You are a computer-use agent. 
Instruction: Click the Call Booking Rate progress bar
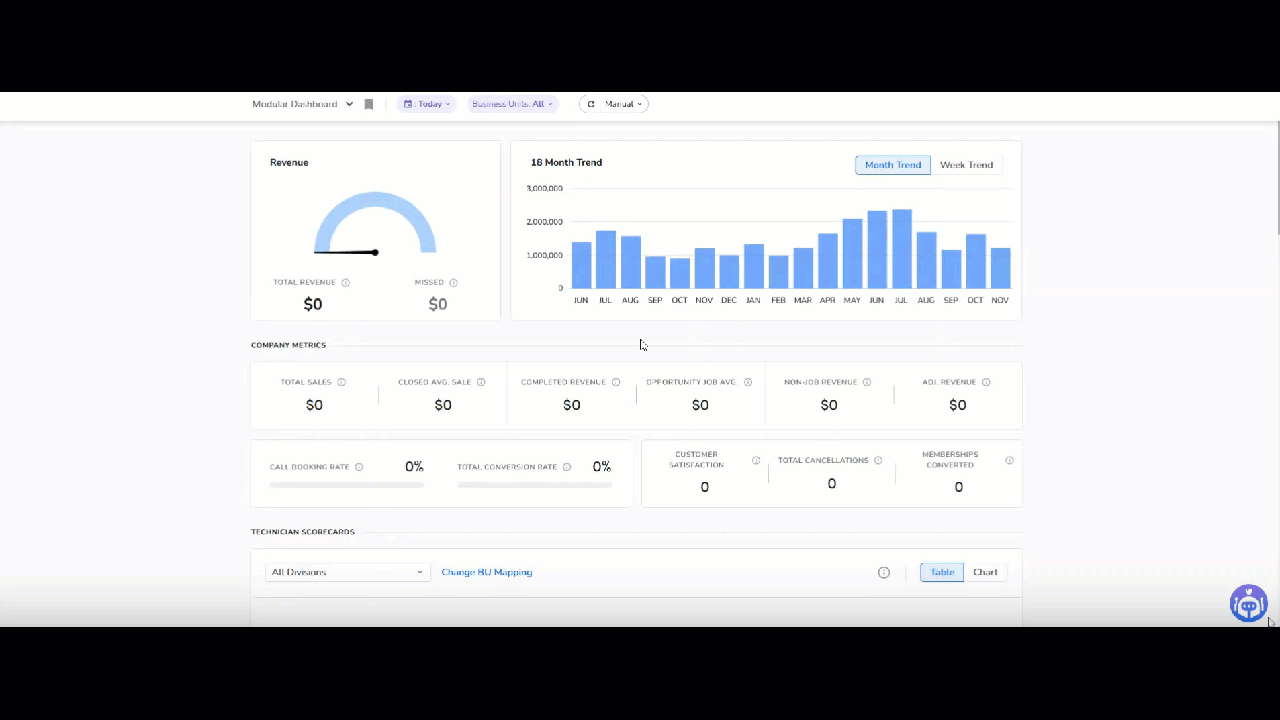tap(347, 485)
